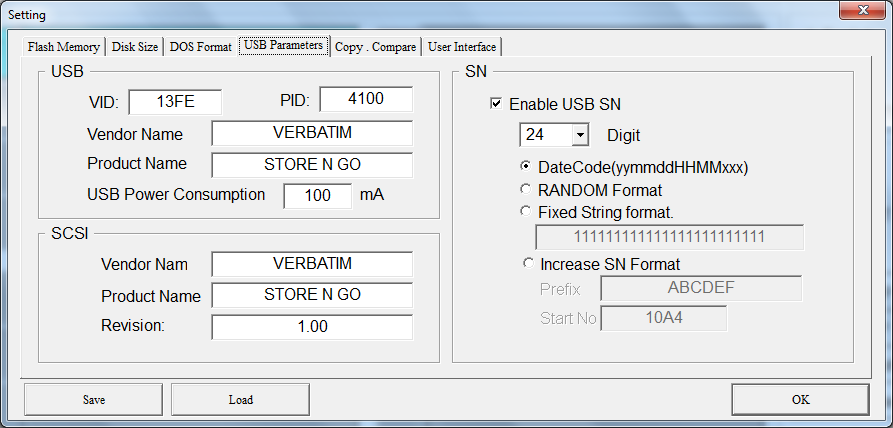Click the Save button
The image size is (893, 428).
tap(93, 400)
